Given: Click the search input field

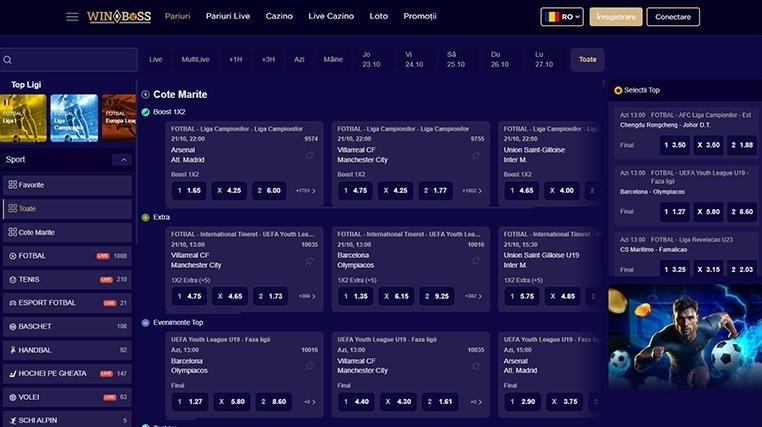Looking at the screenshot, I should pos(69,60).
